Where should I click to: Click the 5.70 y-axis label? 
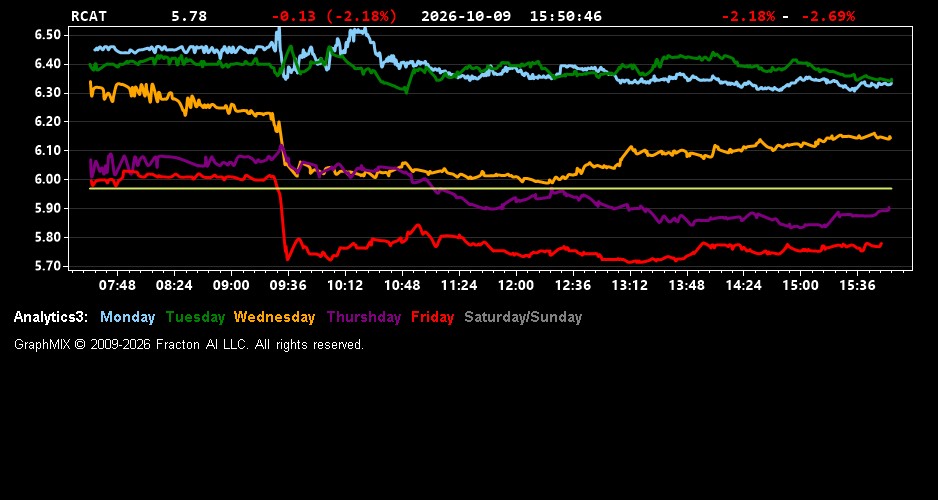48,266
